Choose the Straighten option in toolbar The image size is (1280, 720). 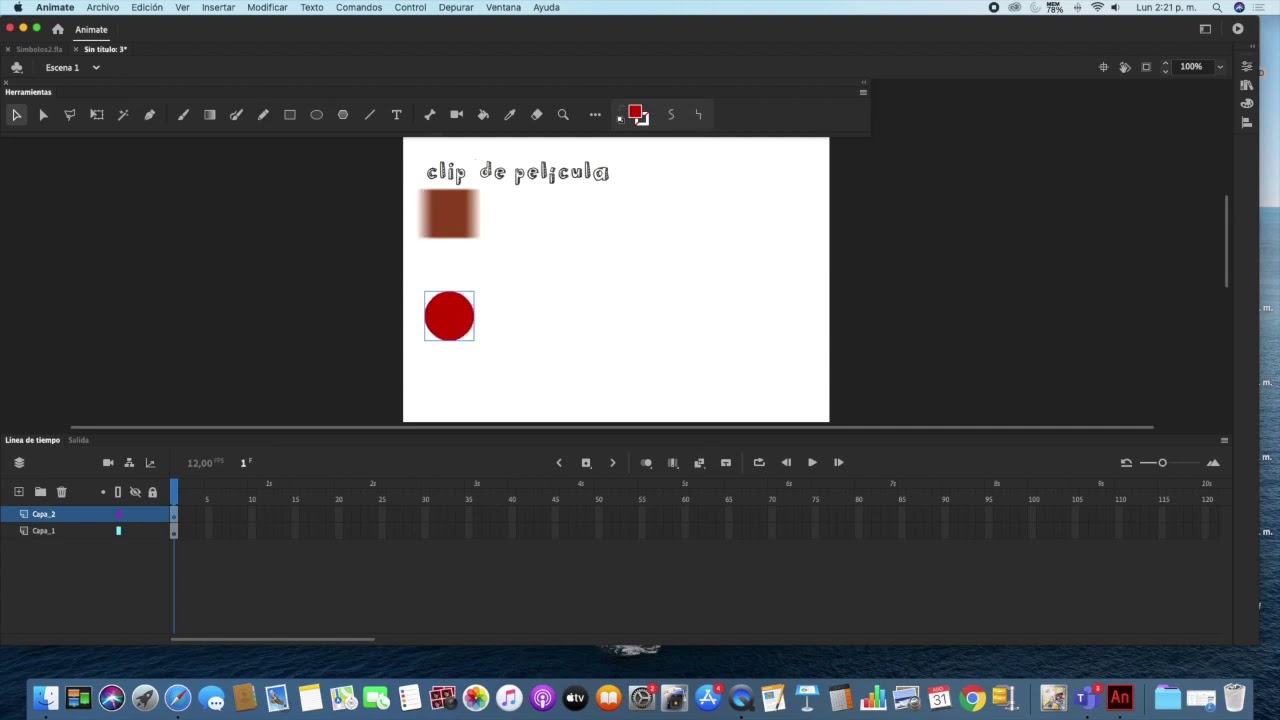698,115
